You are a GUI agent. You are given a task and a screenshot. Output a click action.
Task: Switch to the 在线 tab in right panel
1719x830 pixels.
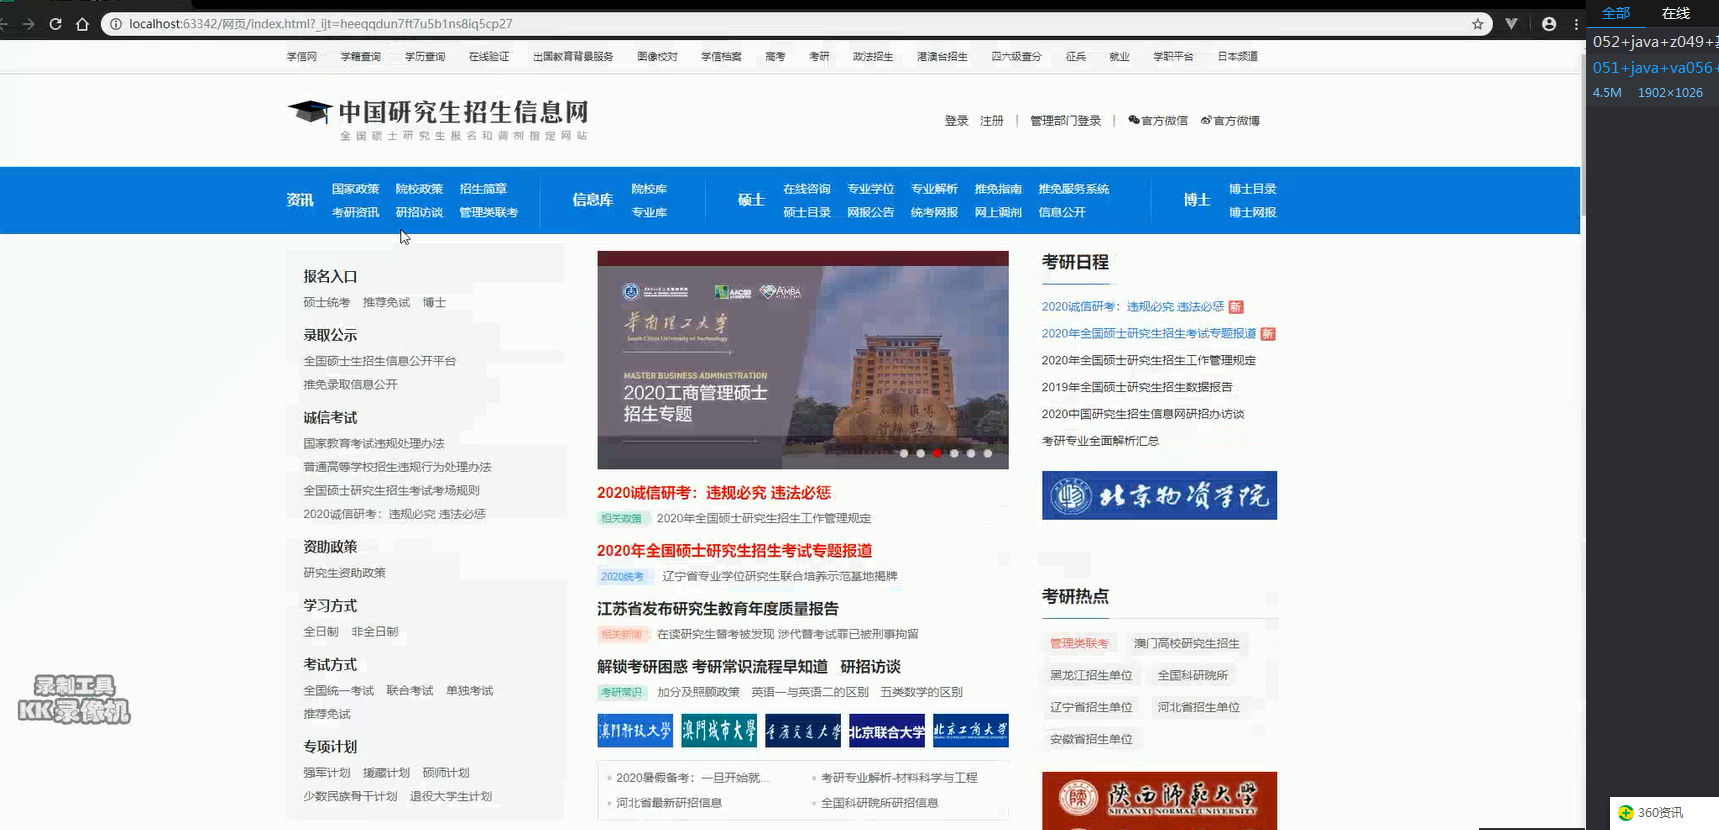pos(1676,13)
